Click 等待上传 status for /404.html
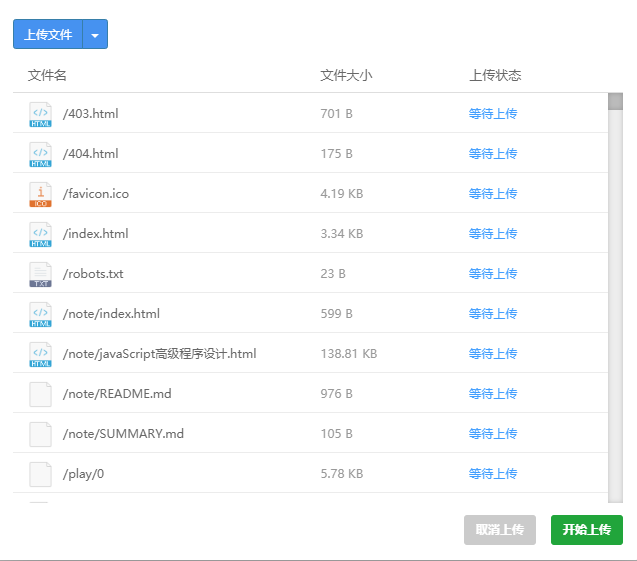 [493, 154]
